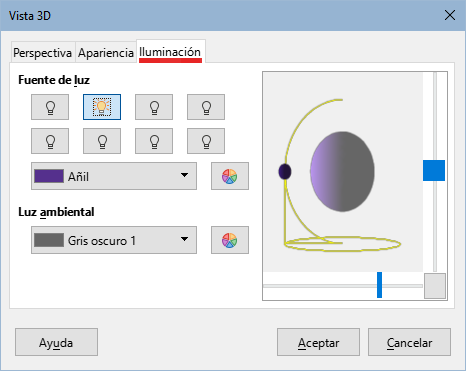This screenshot has width=466, height=371.
Task: Select the seventh light source bulb
Action: pyautogui.click(x=154, y=141)
